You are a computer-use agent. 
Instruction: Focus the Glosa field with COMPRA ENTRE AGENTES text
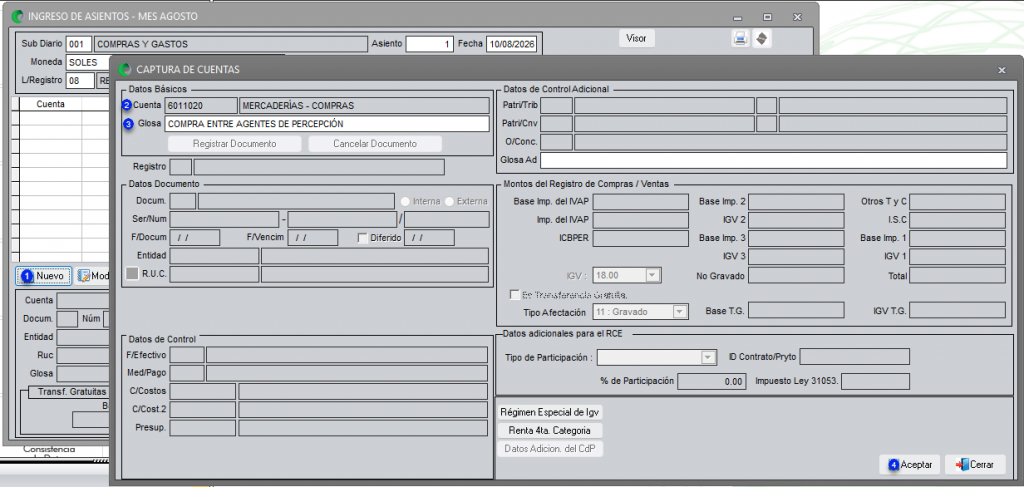point(327,124)
